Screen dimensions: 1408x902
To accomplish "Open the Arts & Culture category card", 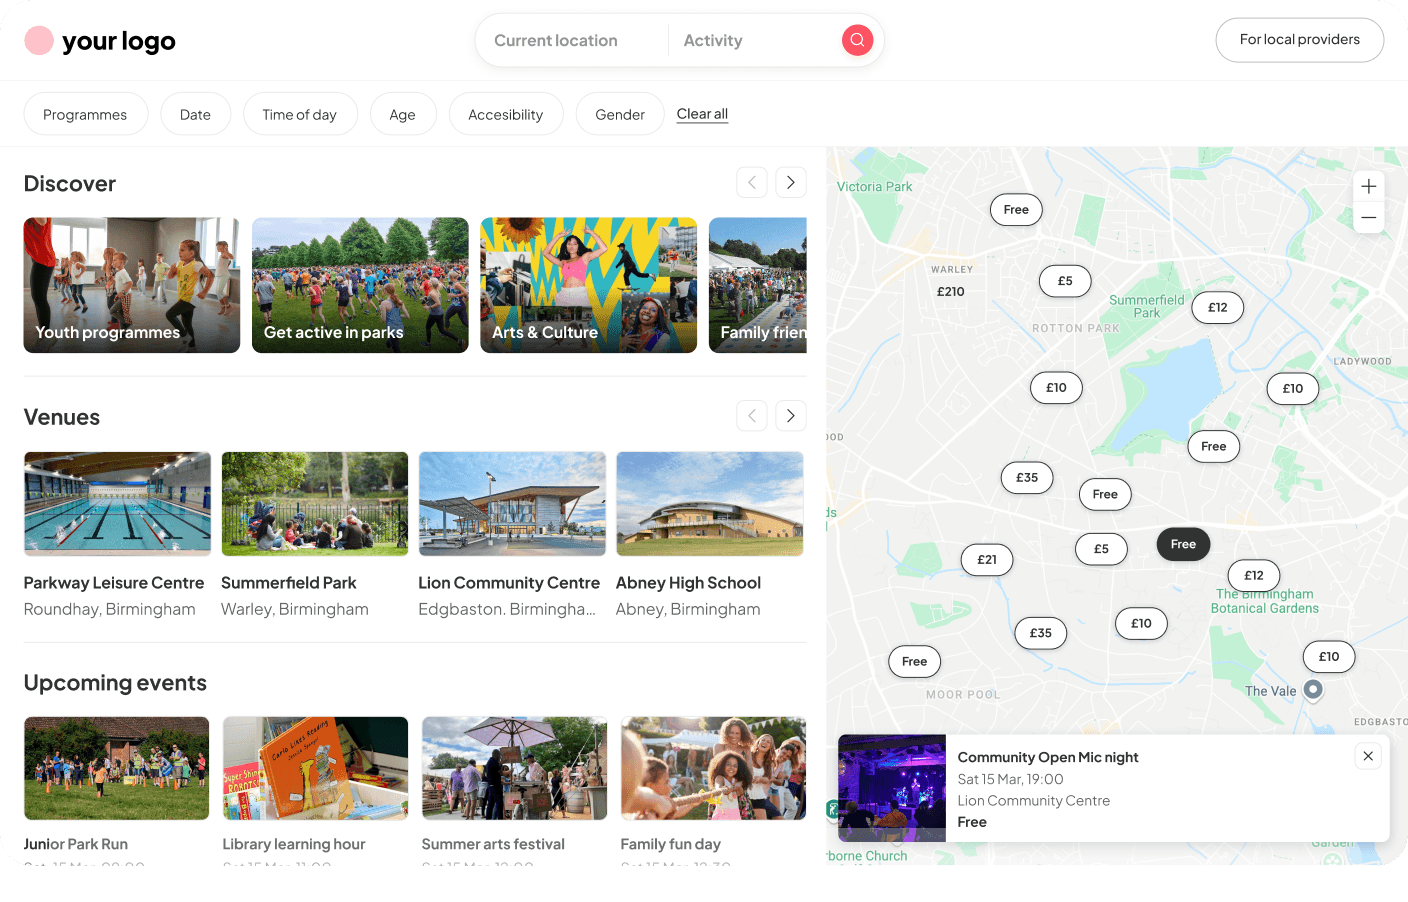I will pyautogui.click(x=589, y=285).
